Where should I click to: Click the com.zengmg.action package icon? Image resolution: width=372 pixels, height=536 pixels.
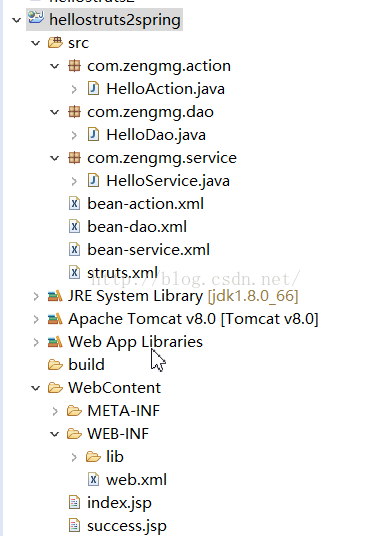pos(74,65)
